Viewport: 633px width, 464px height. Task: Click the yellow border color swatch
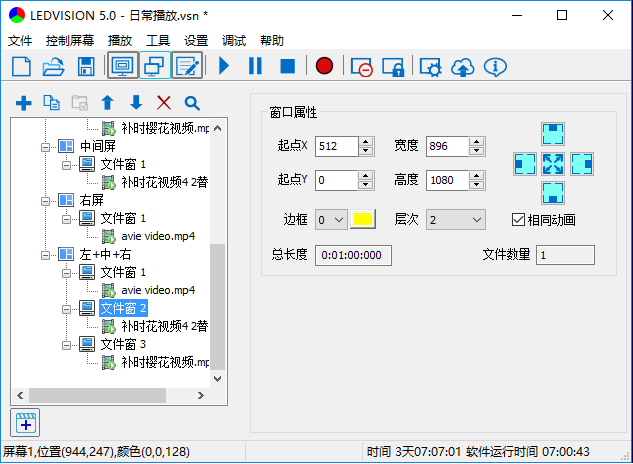[361, 219]
